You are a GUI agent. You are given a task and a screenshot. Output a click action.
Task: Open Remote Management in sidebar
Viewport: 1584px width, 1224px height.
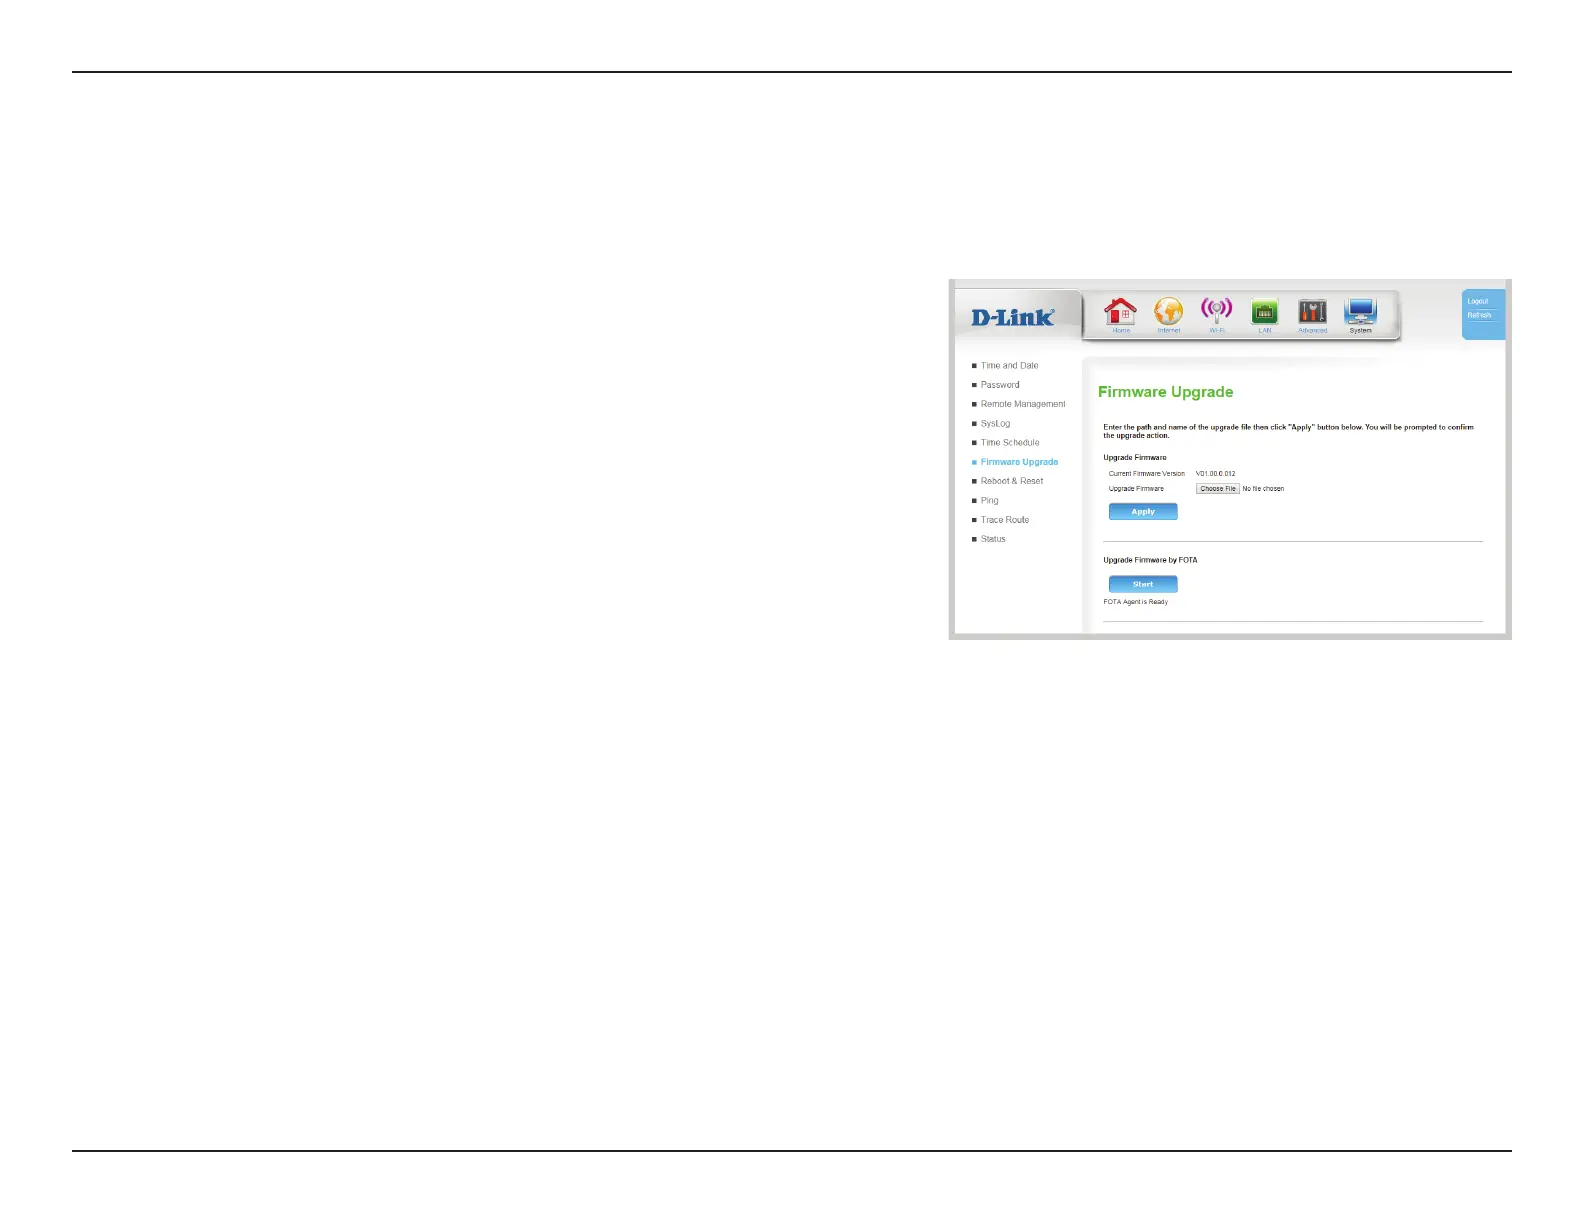(x=1023, y=404)
